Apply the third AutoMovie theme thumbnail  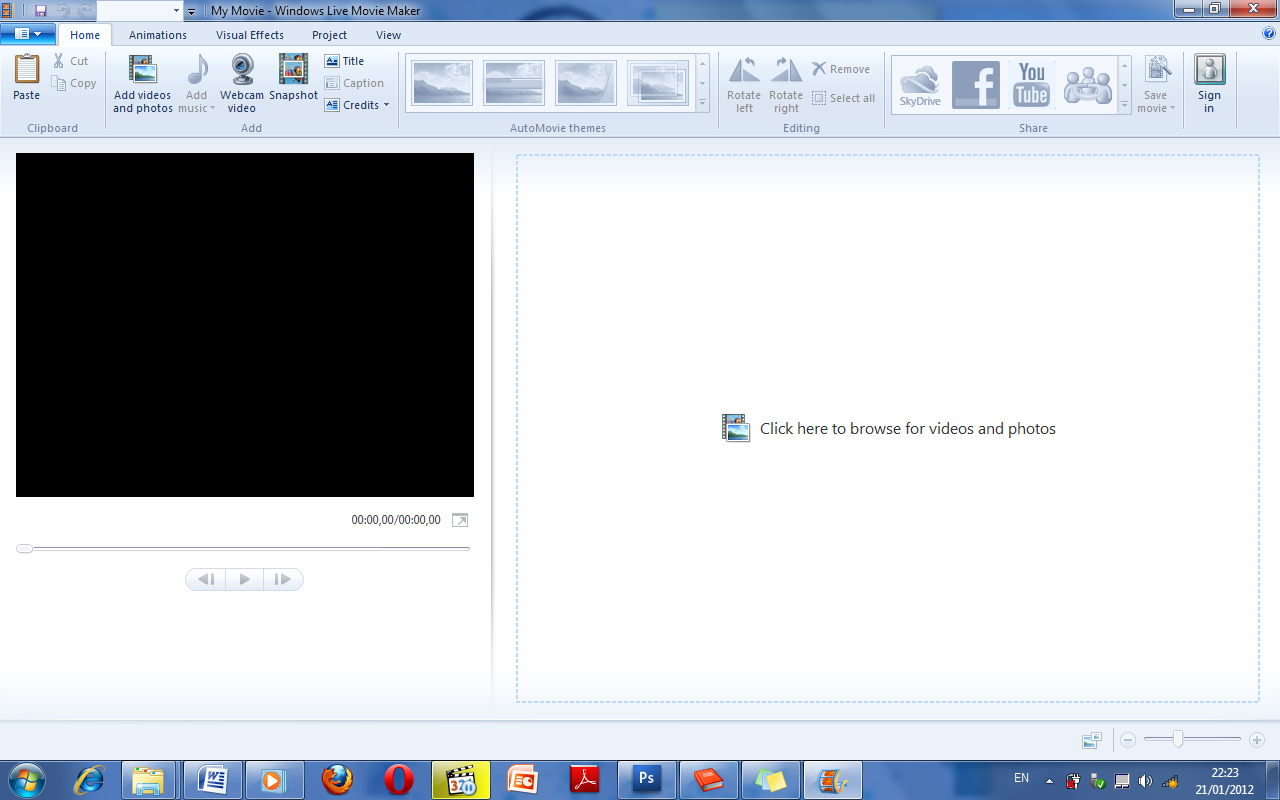586,83
